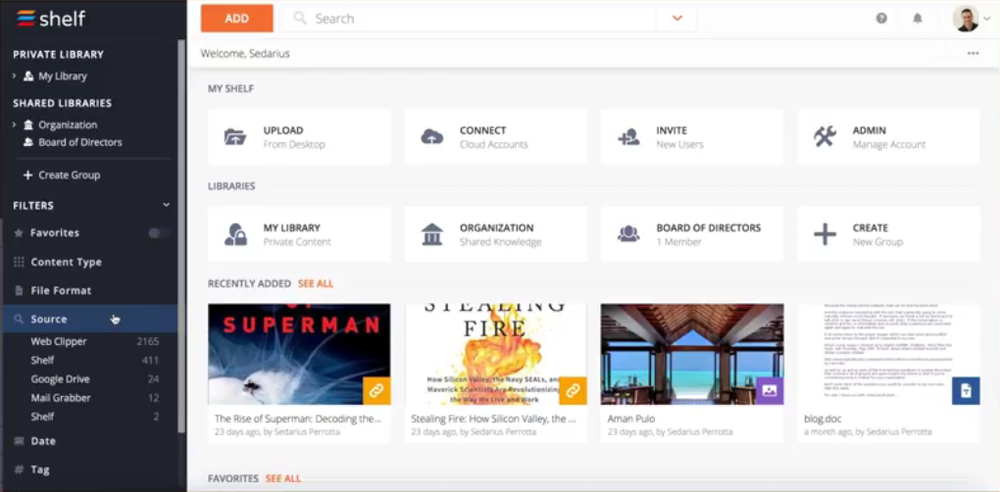Click the Upload folder icon
The image size is (1000, 492).
point(235,137)
